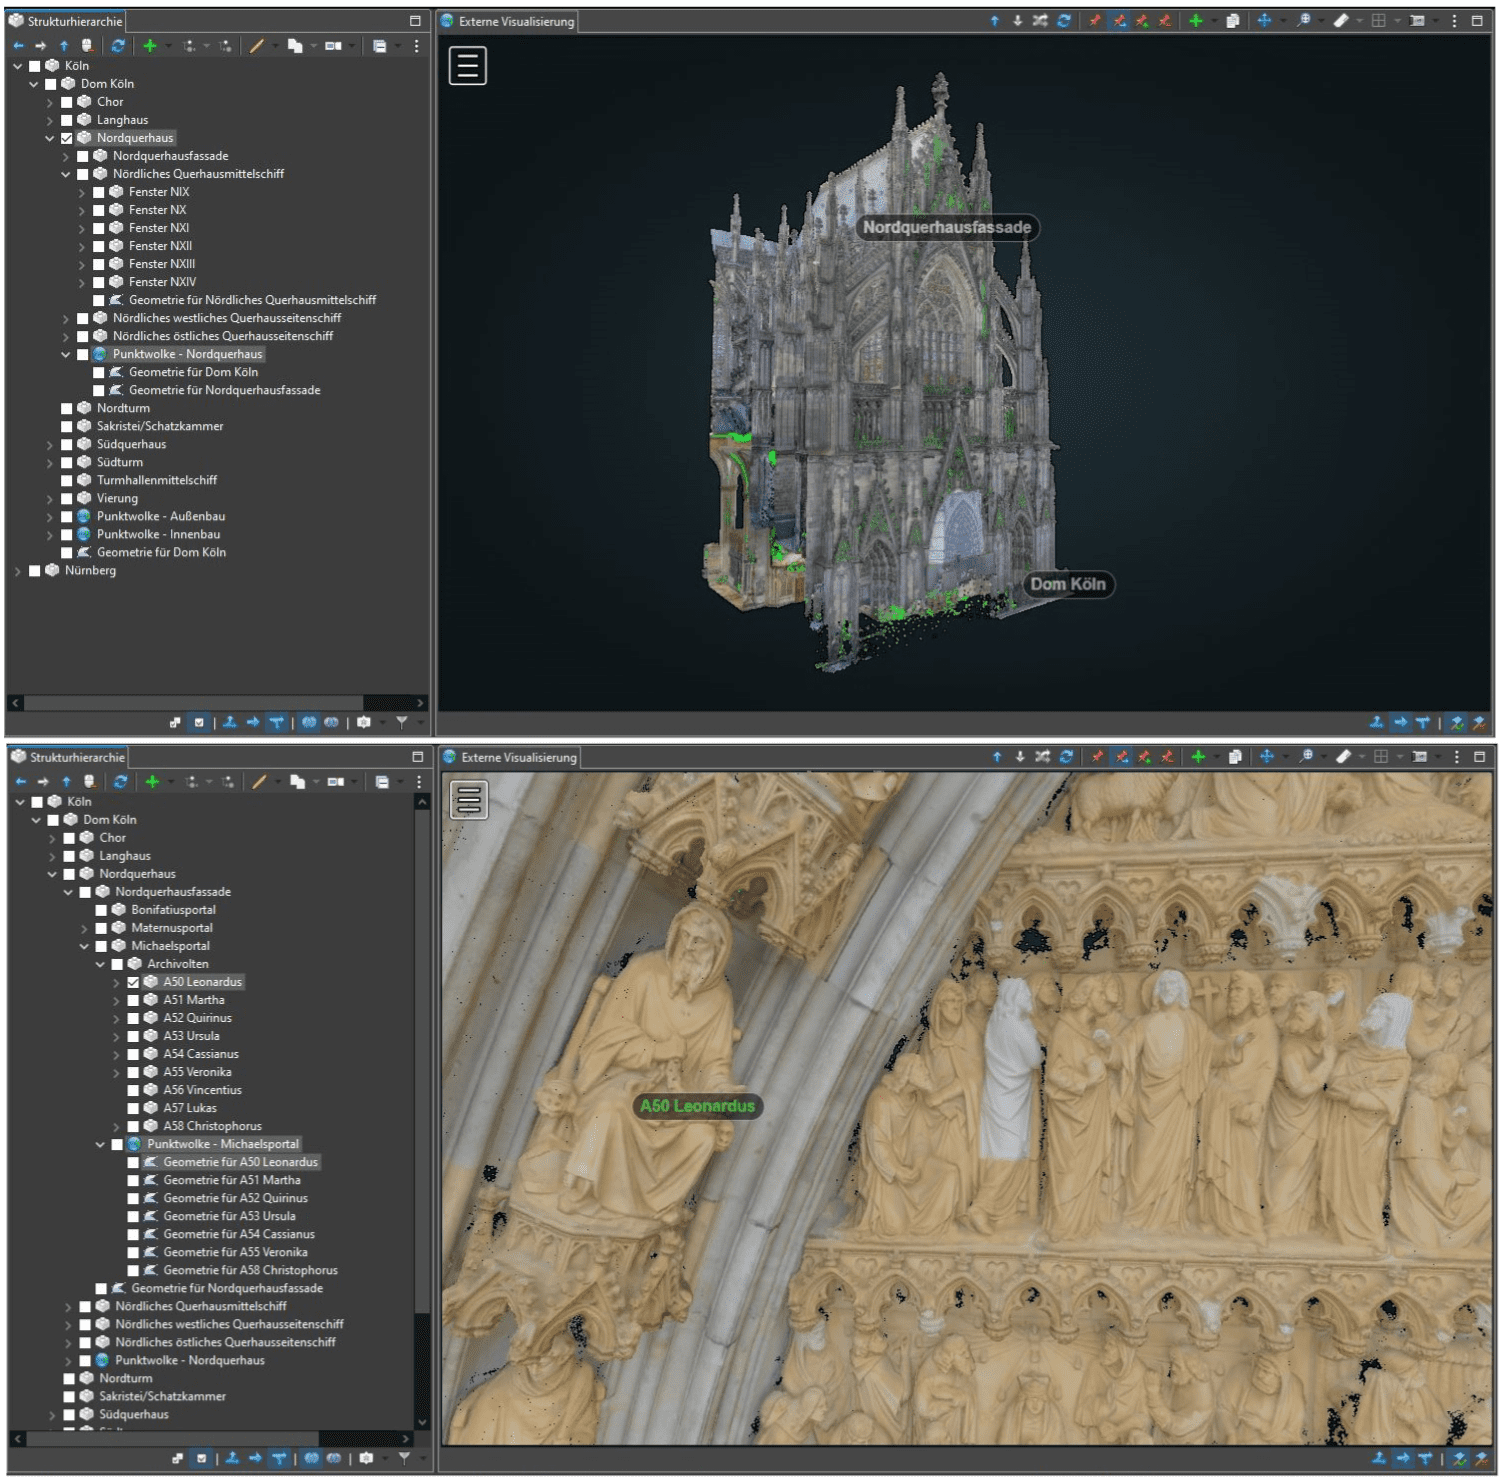Select the A58 Christophorus row

pos(212,1126)
